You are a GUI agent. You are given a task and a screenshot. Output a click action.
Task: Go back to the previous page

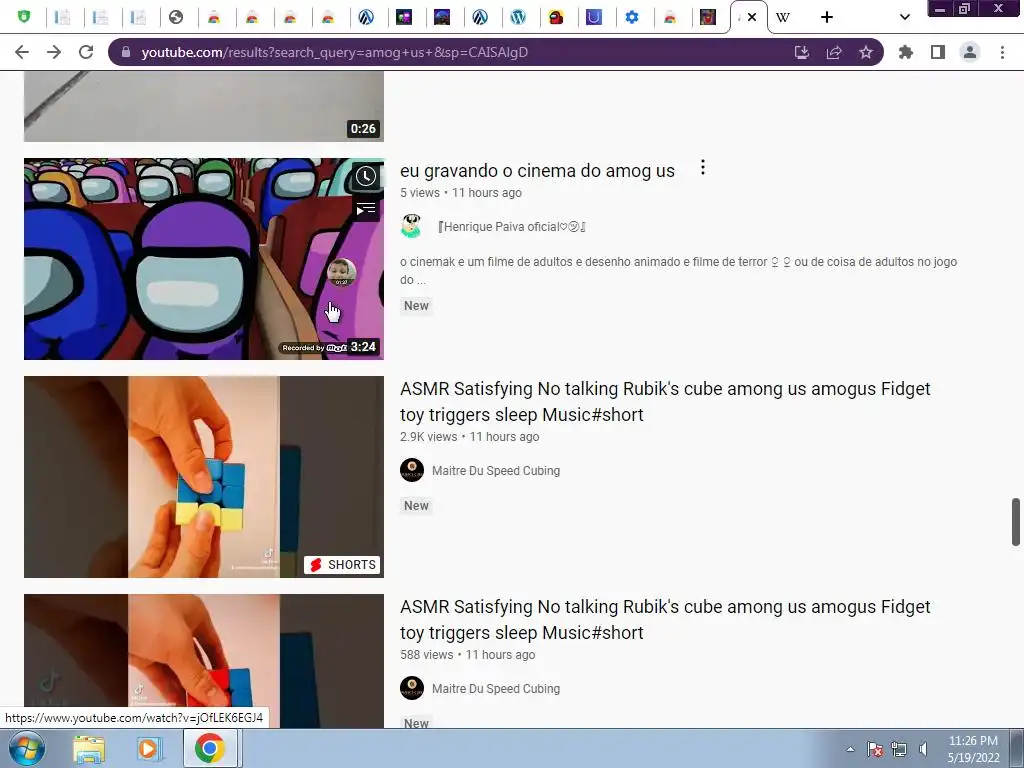pyautogui.click(x=22, y=52)
